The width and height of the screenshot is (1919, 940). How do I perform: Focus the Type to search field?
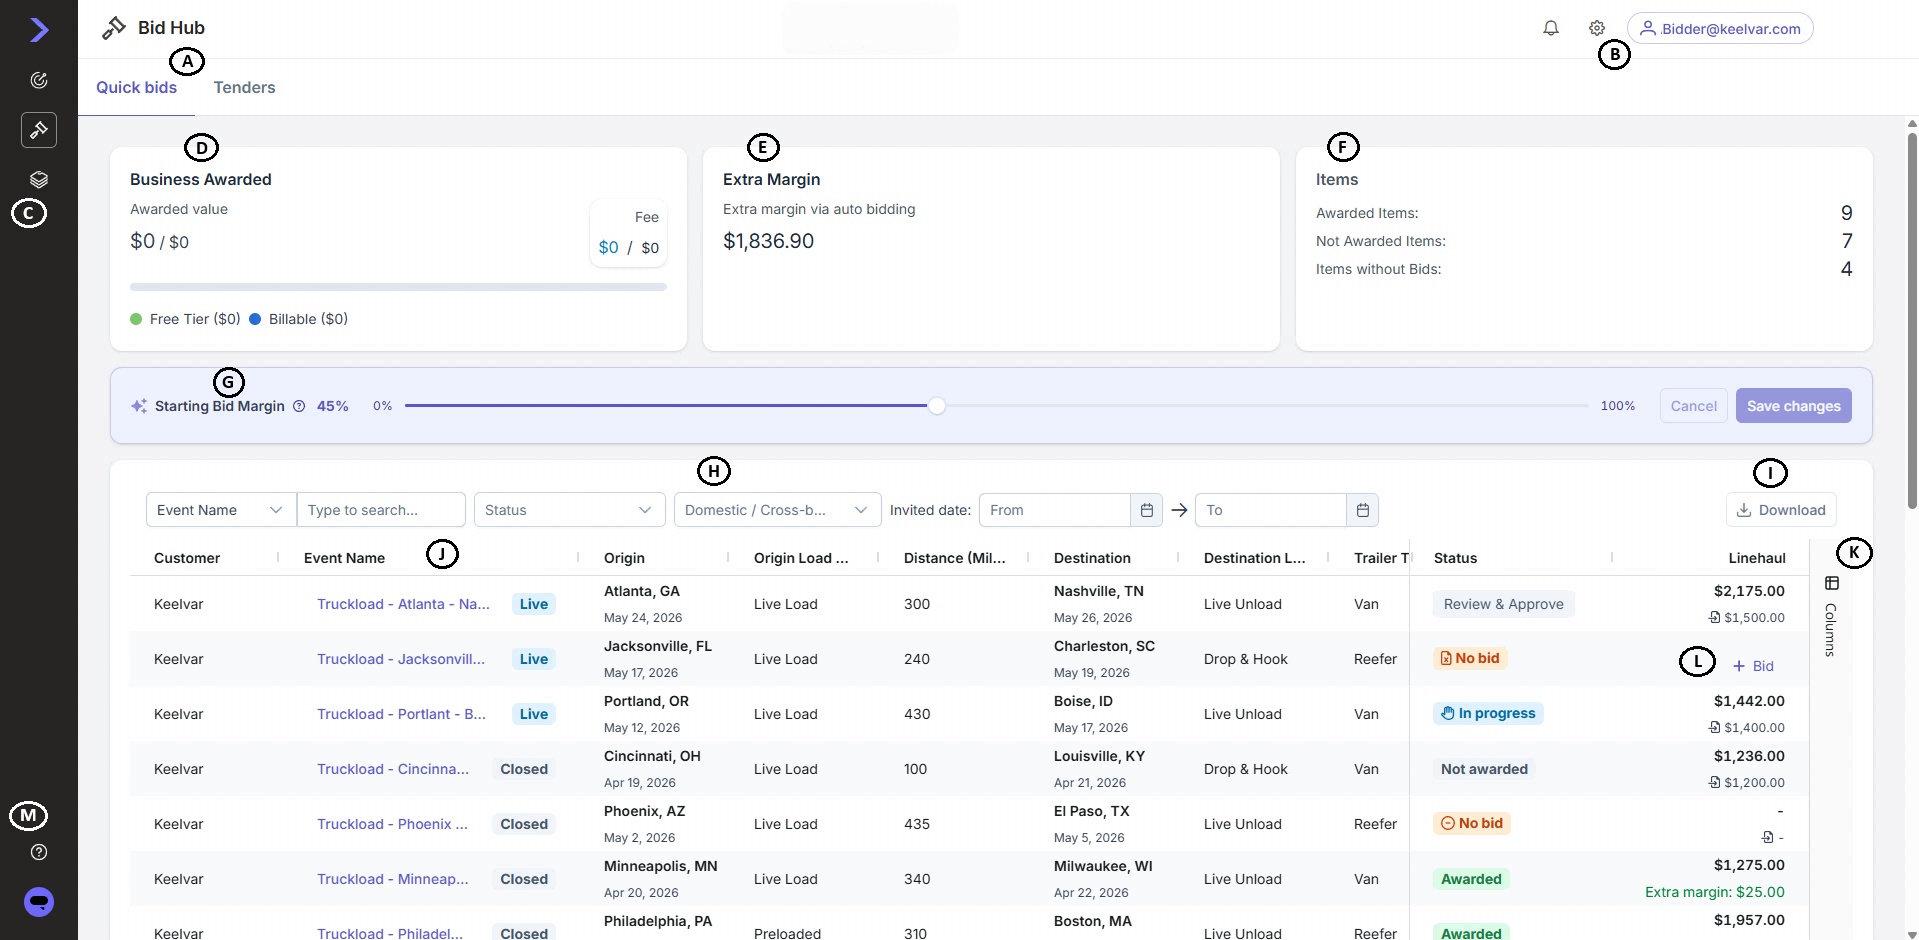(381, 510)
